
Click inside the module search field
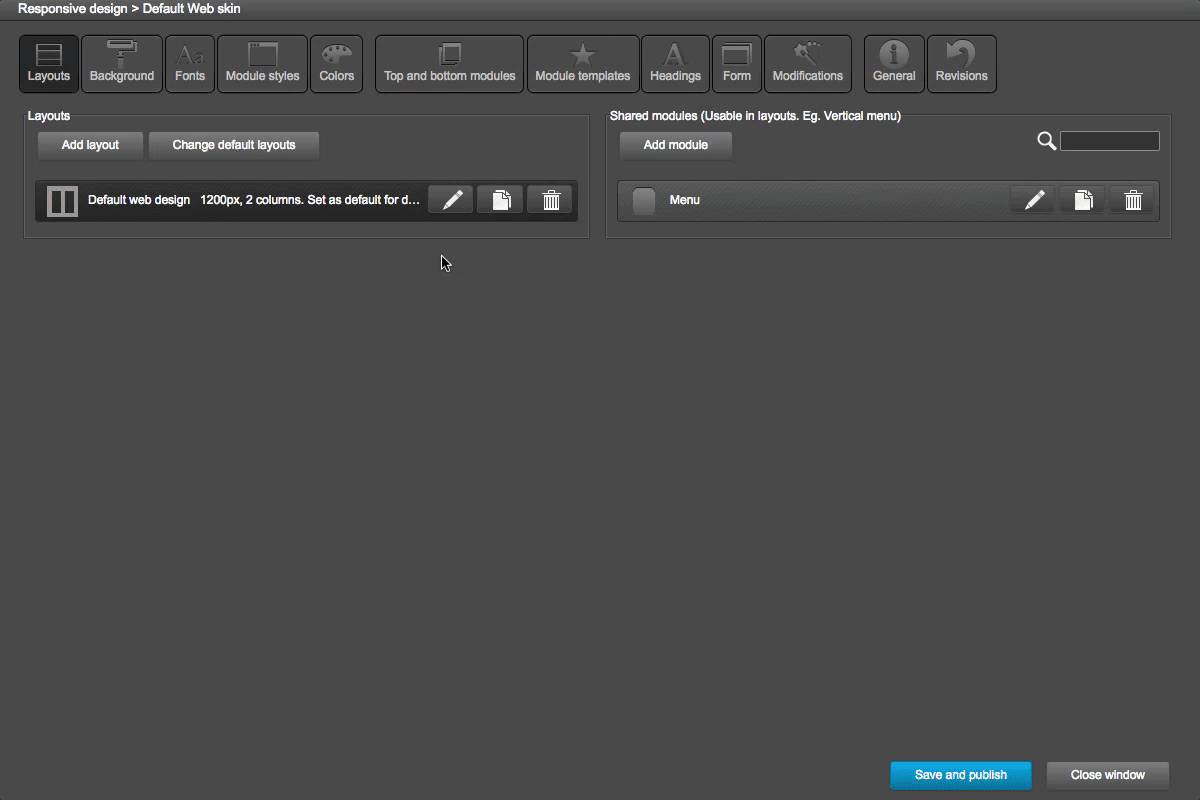click(1110, 140)
